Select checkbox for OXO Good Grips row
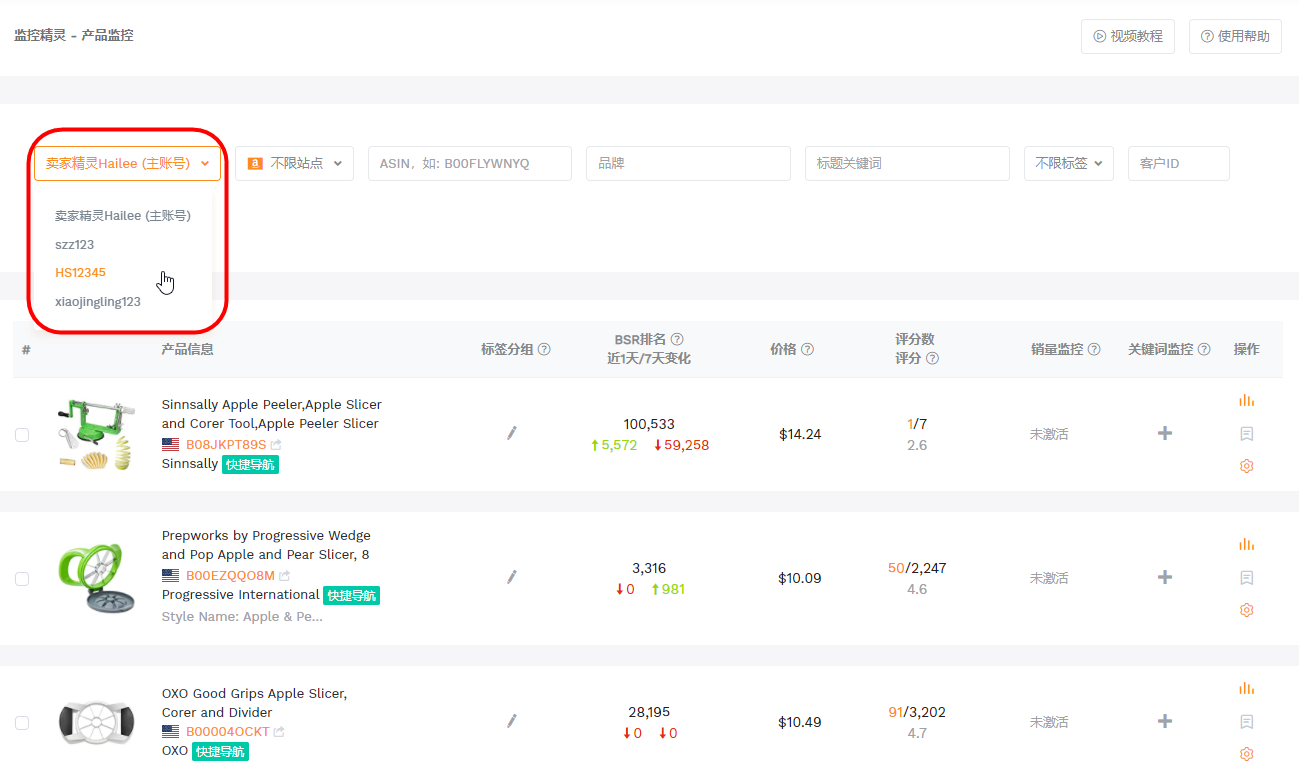This screenshot has width=1299, height=776. pos(22,723)
